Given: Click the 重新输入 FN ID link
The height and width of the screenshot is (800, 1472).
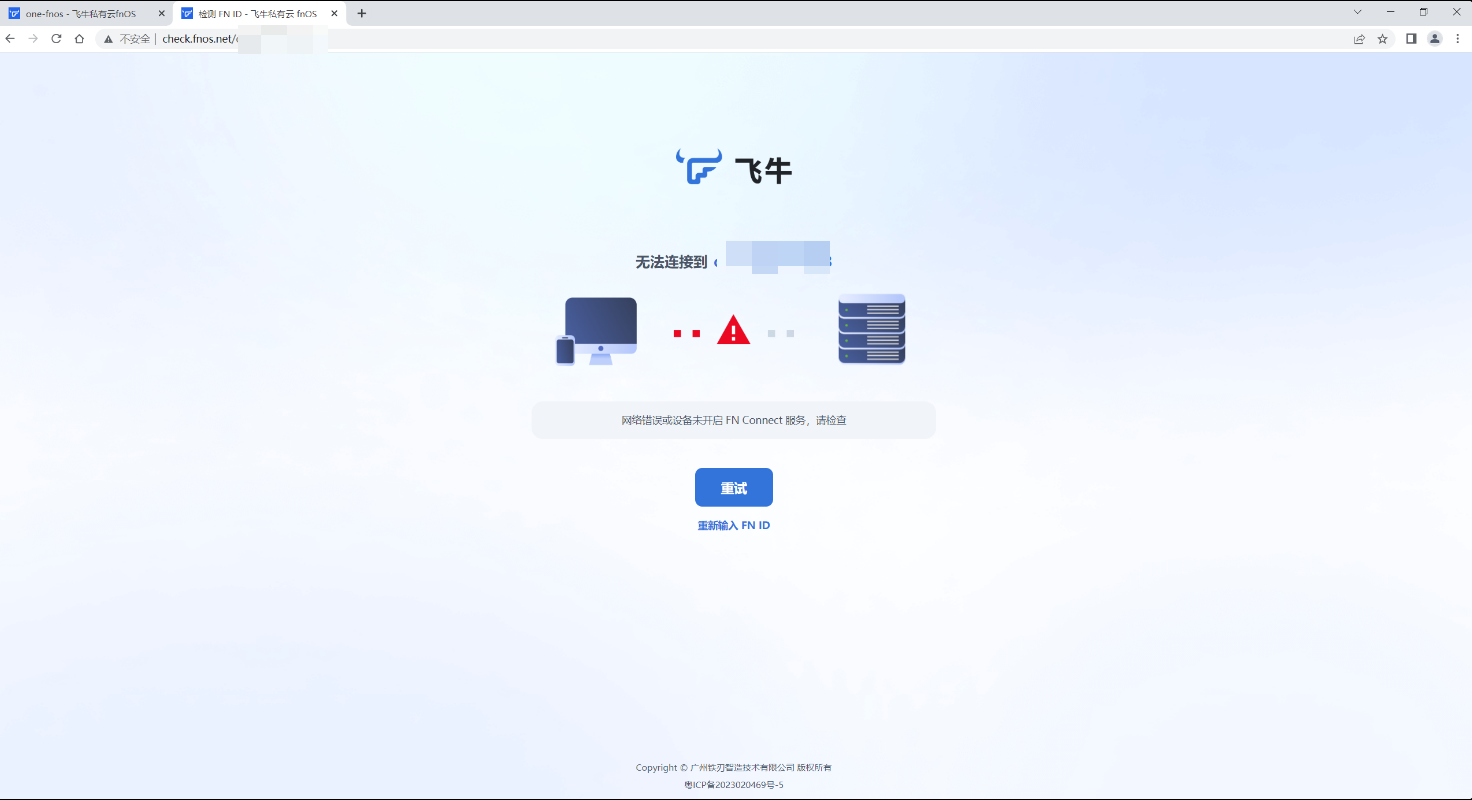Looking at the screenshot, I should pos(733,526).
